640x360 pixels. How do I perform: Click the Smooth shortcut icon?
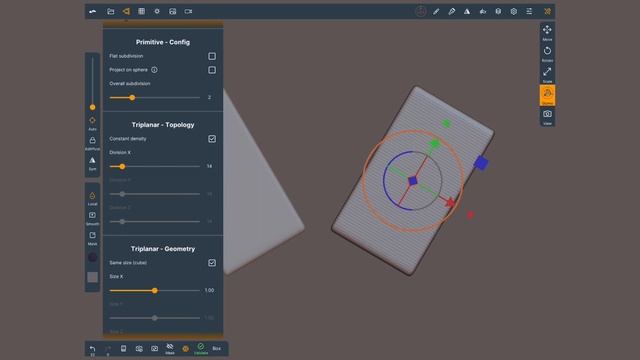click(93, 218)
